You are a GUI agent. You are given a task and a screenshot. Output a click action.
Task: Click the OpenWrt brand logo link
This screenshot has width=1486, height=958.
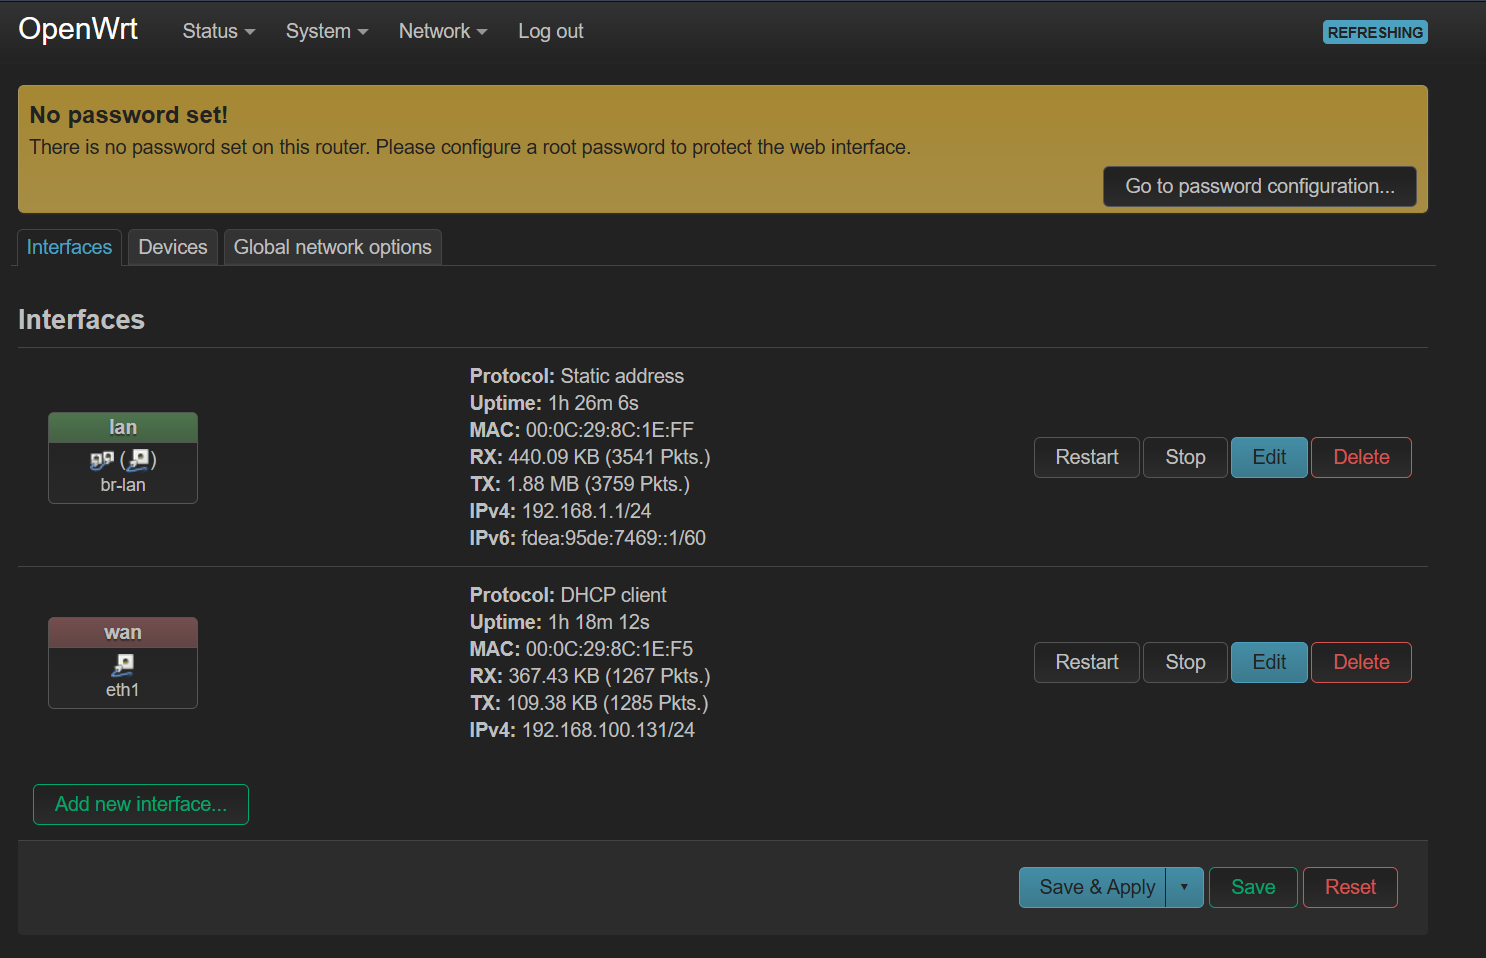[78, 29]
